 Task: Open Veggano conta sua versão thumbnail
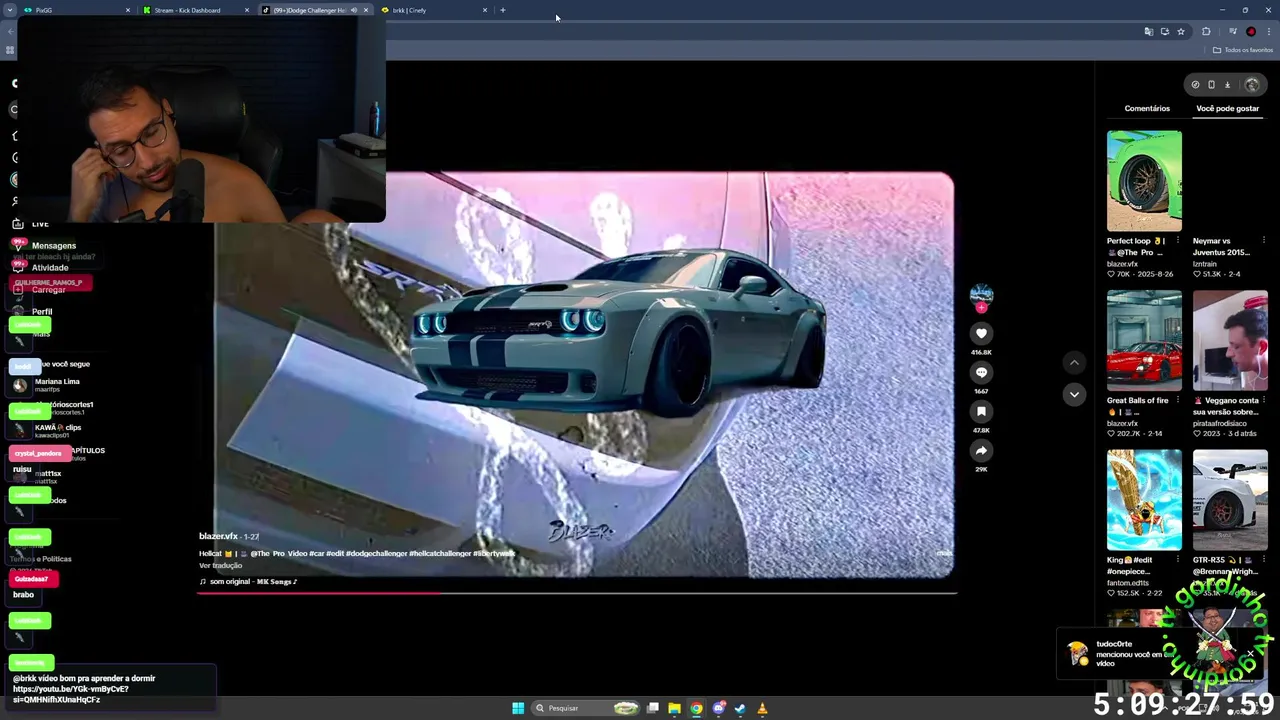1230,340
